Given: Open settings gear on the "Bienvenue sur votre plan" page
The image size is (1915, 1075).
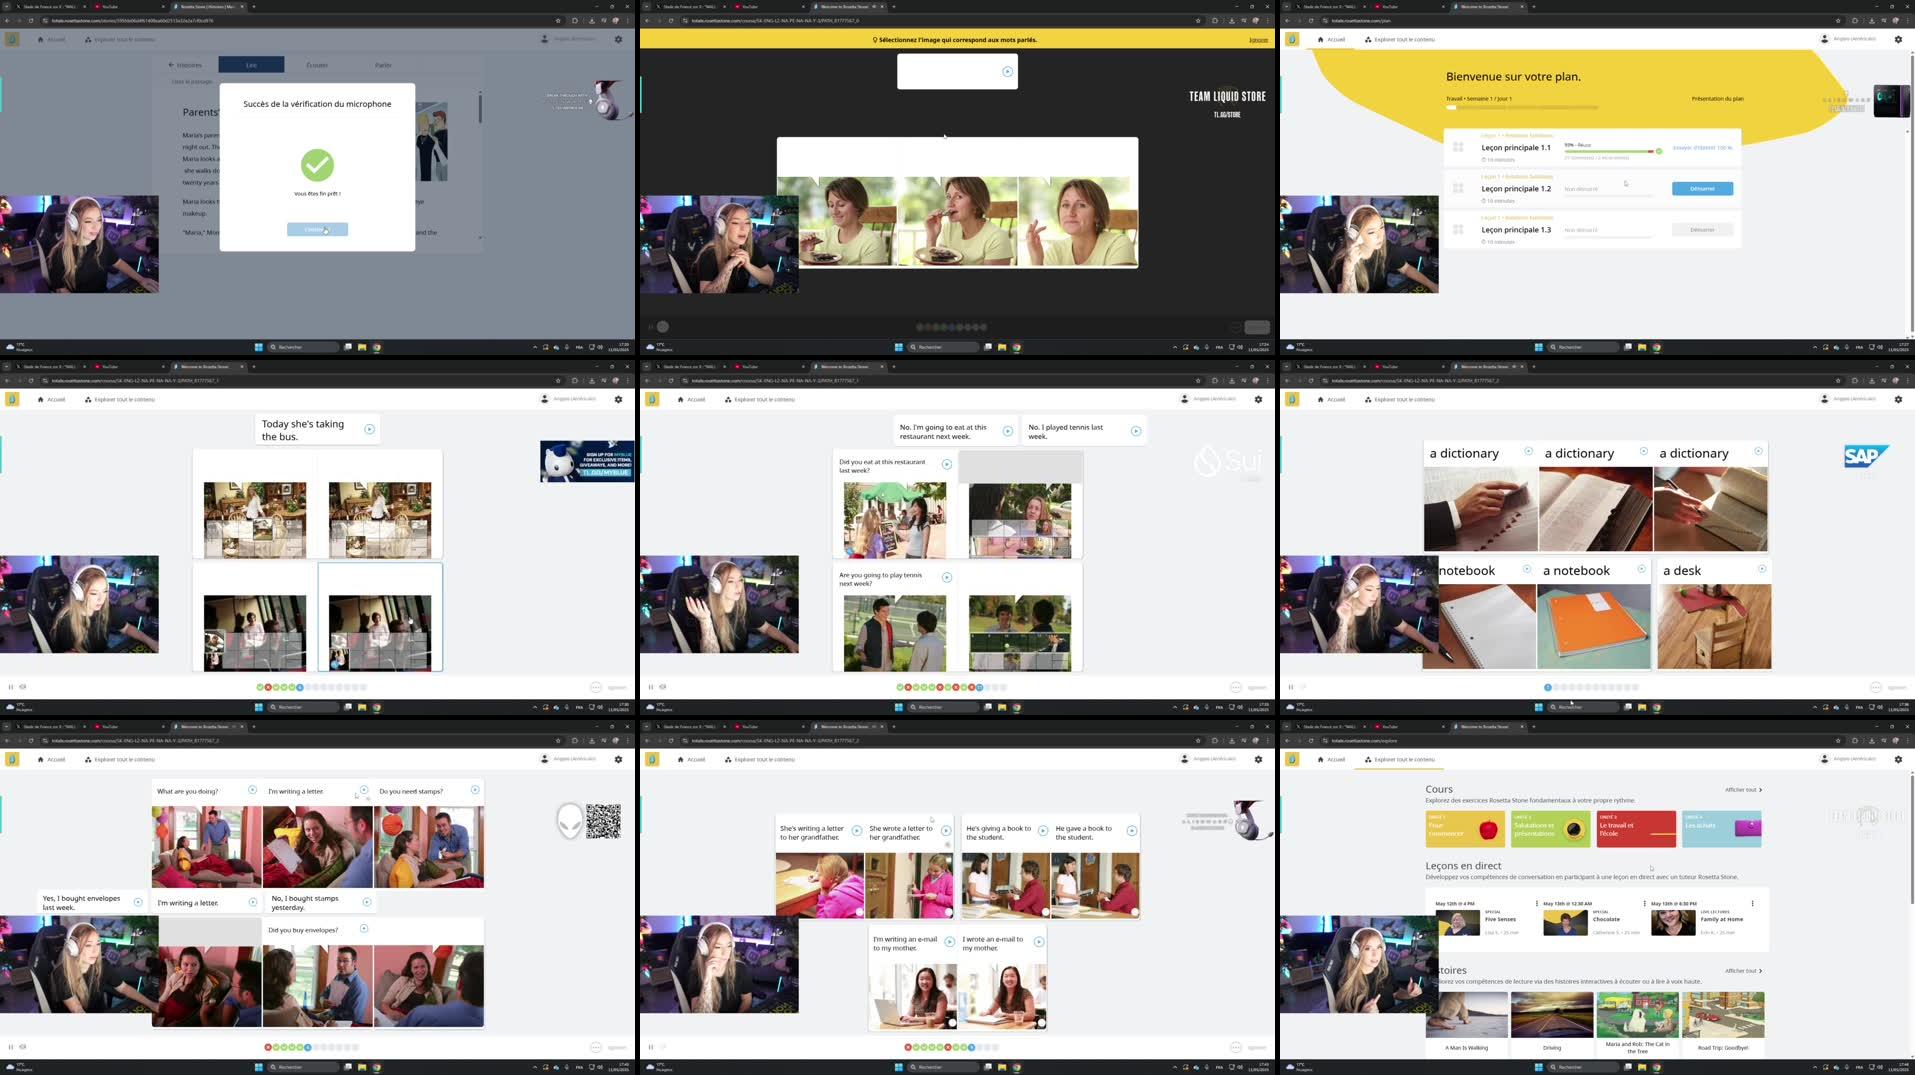Looking at the screenshot, I should click(x=1898, y=39).
